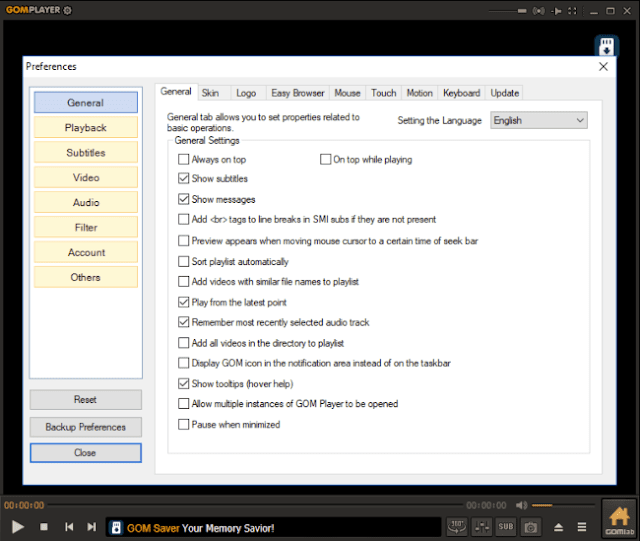Viewport: 640px width, 541px height.
Task: Adjust the transparency slider in title bar
Action: click(507, 11)
